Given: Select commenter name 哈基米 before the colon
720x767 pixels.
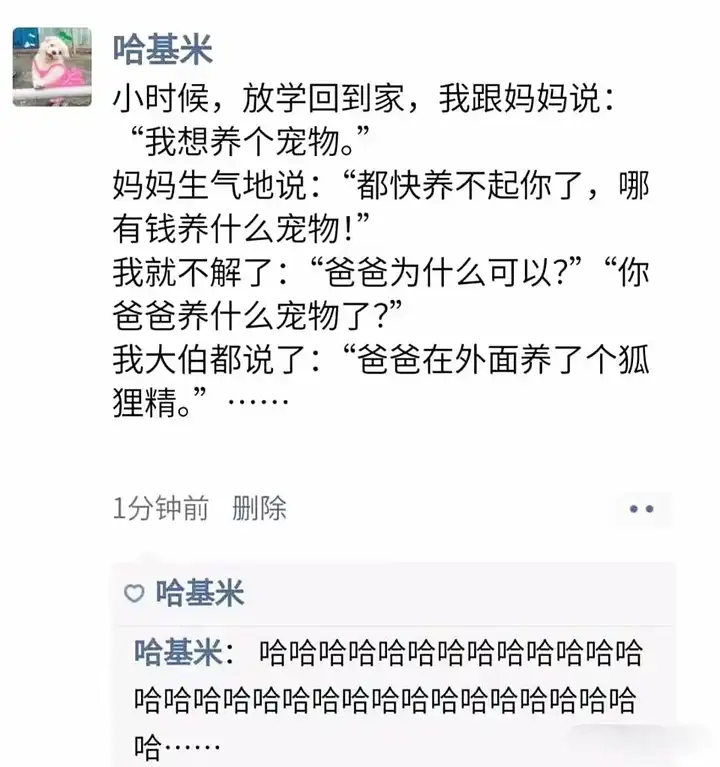Looking at the screenshot, I should [x=178, y=652].
